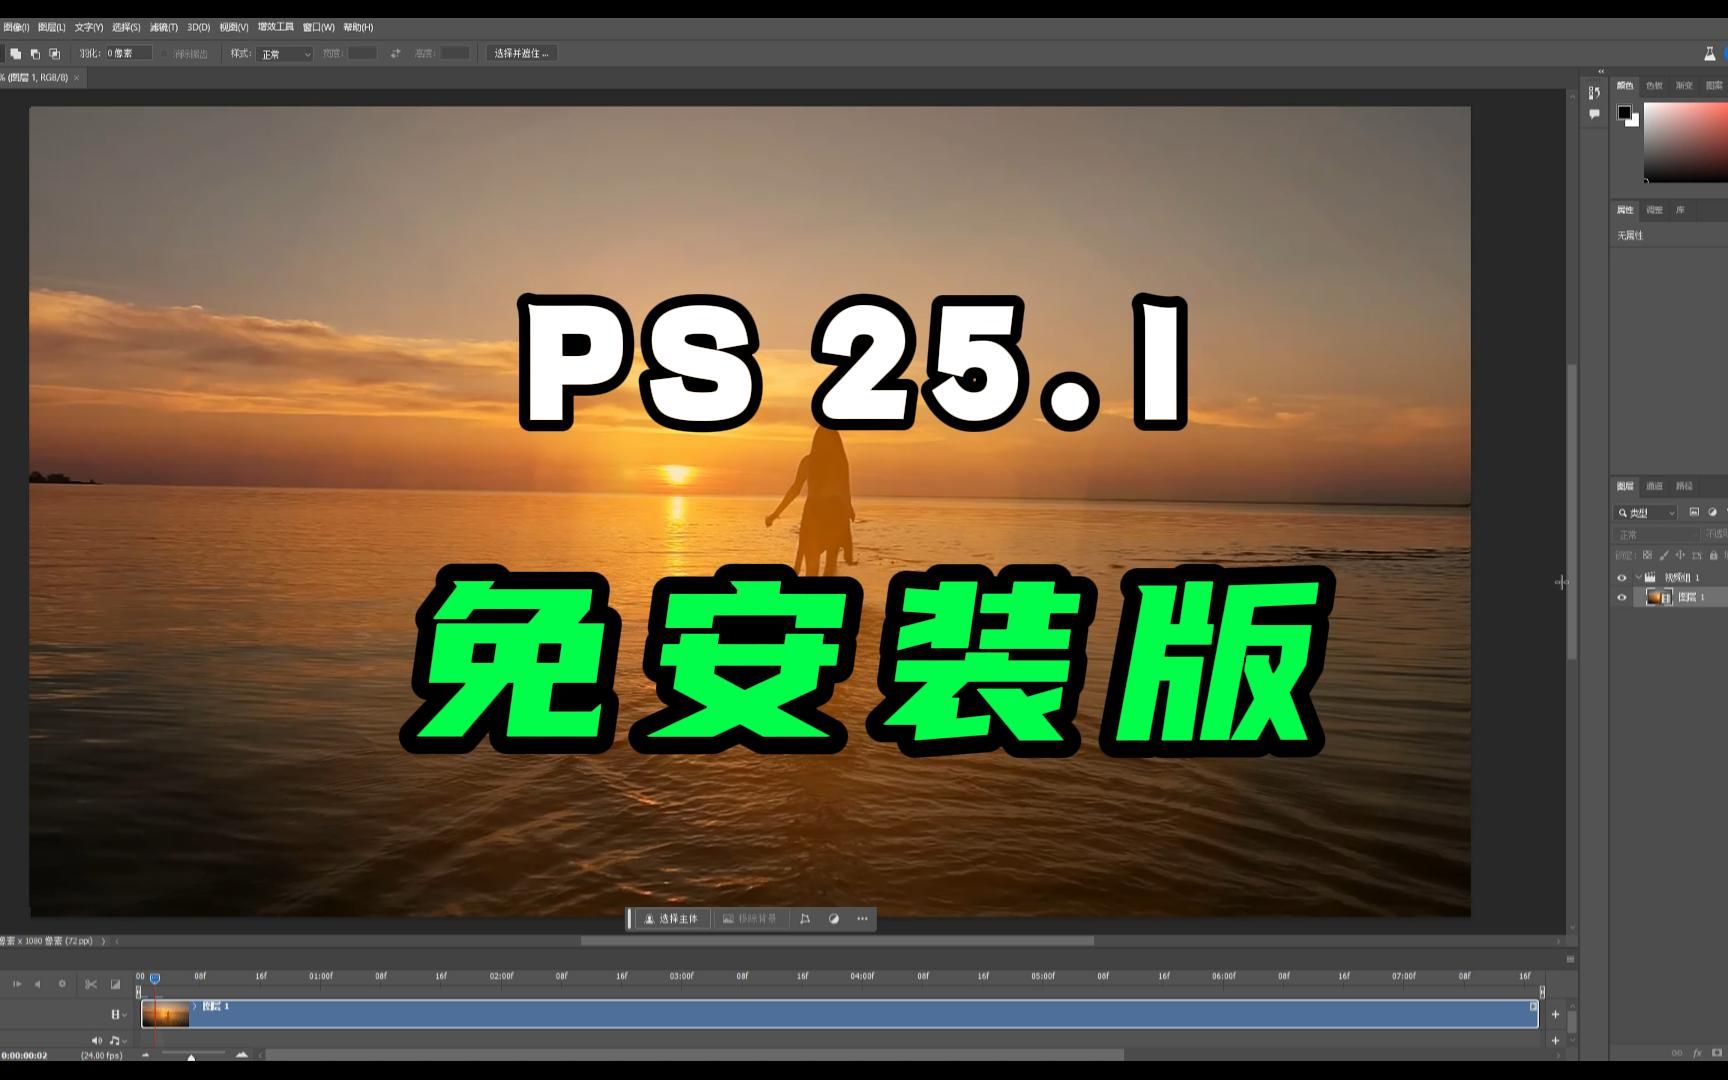The height and width of the screenshot is (1080, 1728).
Task: Click the background color swatch
Action: click(1634, 121)
